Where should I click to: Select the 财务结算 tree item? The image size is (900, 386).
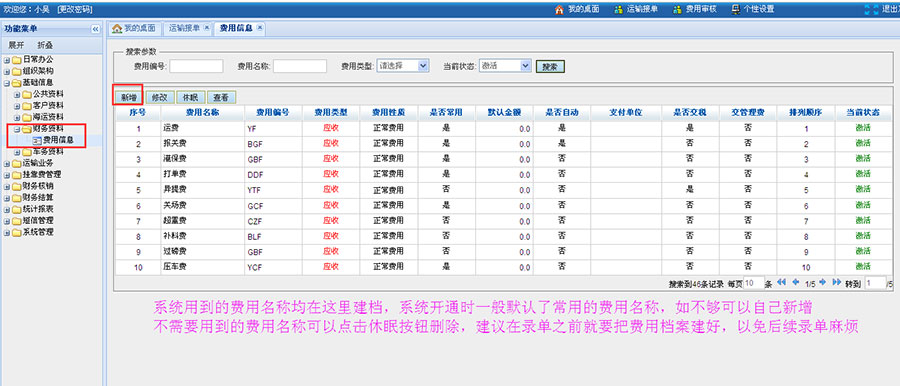[38, 198]
